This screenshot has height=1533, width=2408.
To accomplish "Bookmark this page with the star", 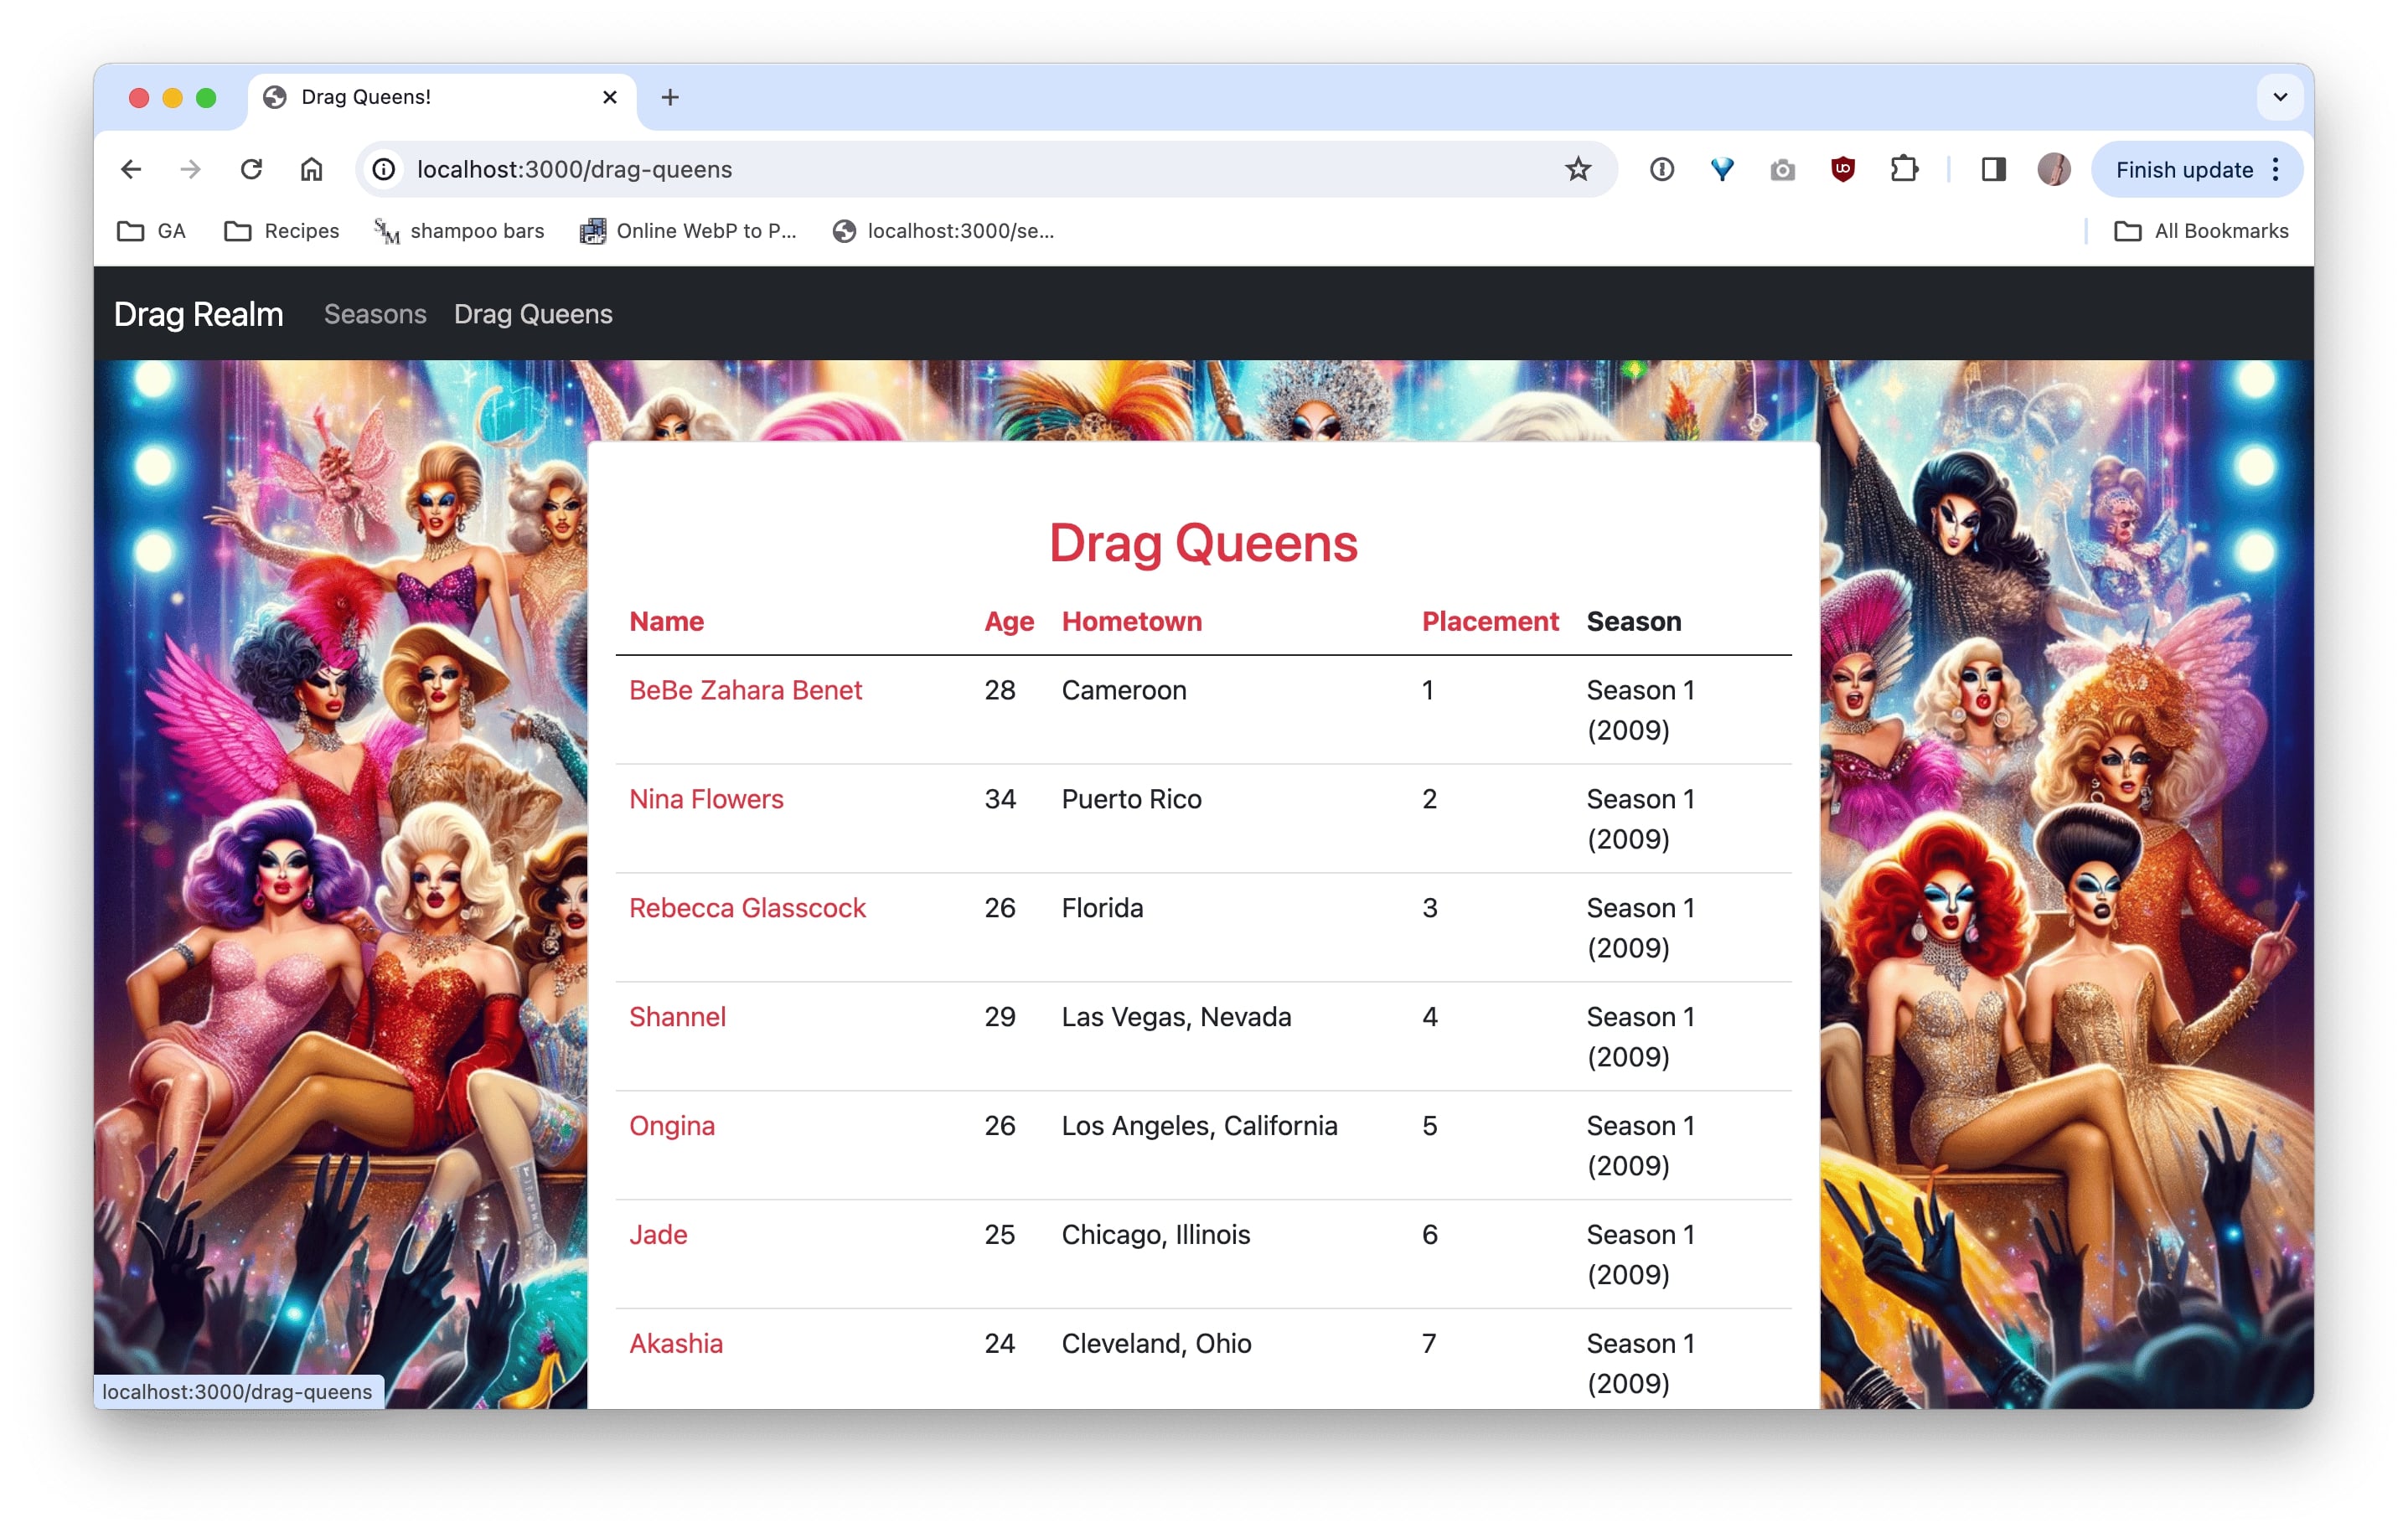I will click(x=1577, y=169).
